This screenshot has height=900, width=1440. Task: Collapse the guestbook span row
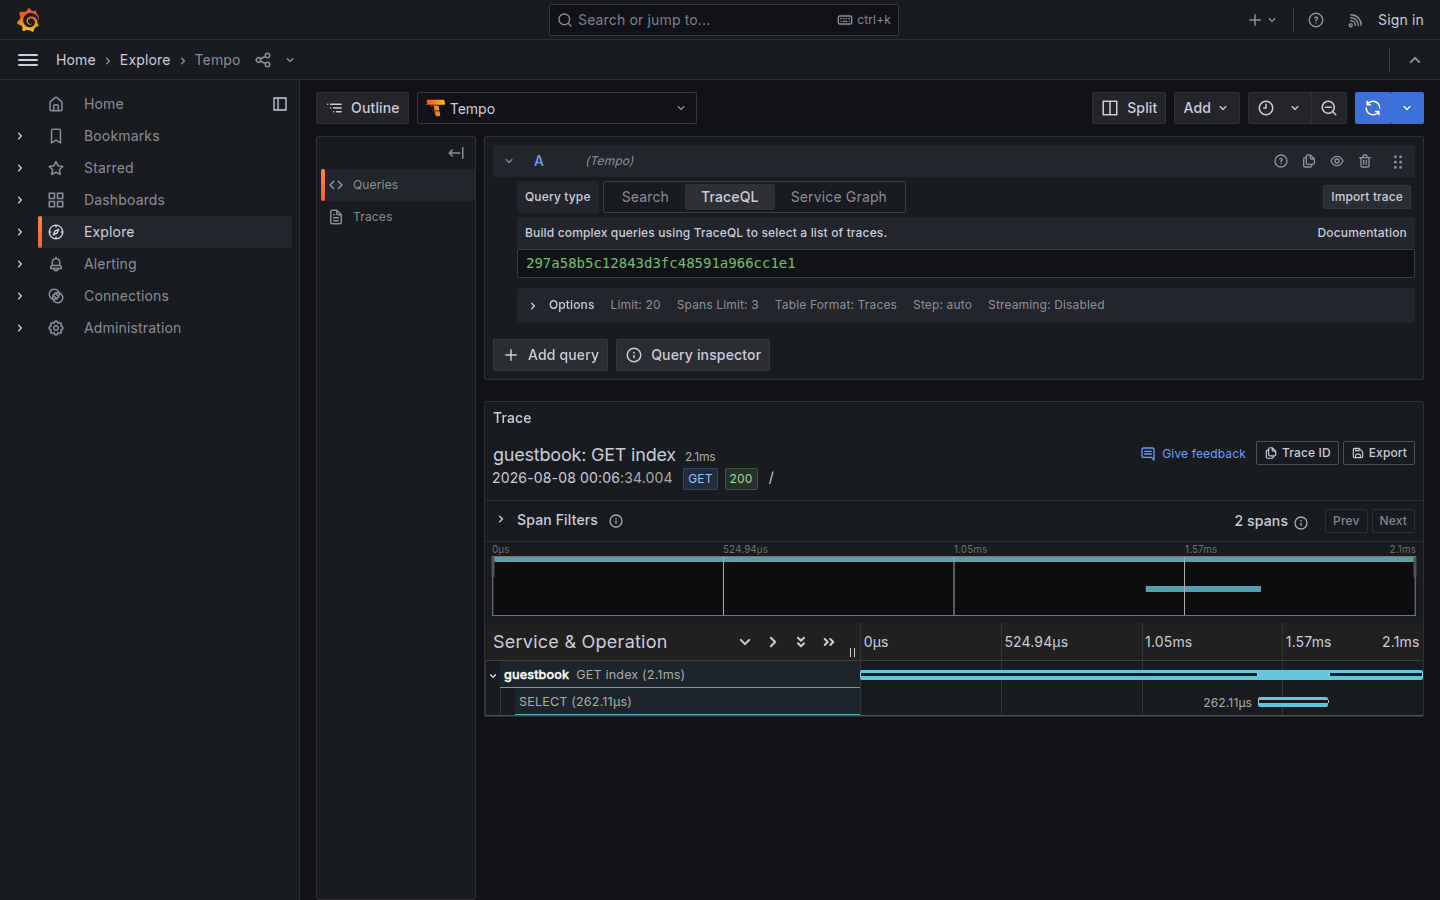[493, 676]
